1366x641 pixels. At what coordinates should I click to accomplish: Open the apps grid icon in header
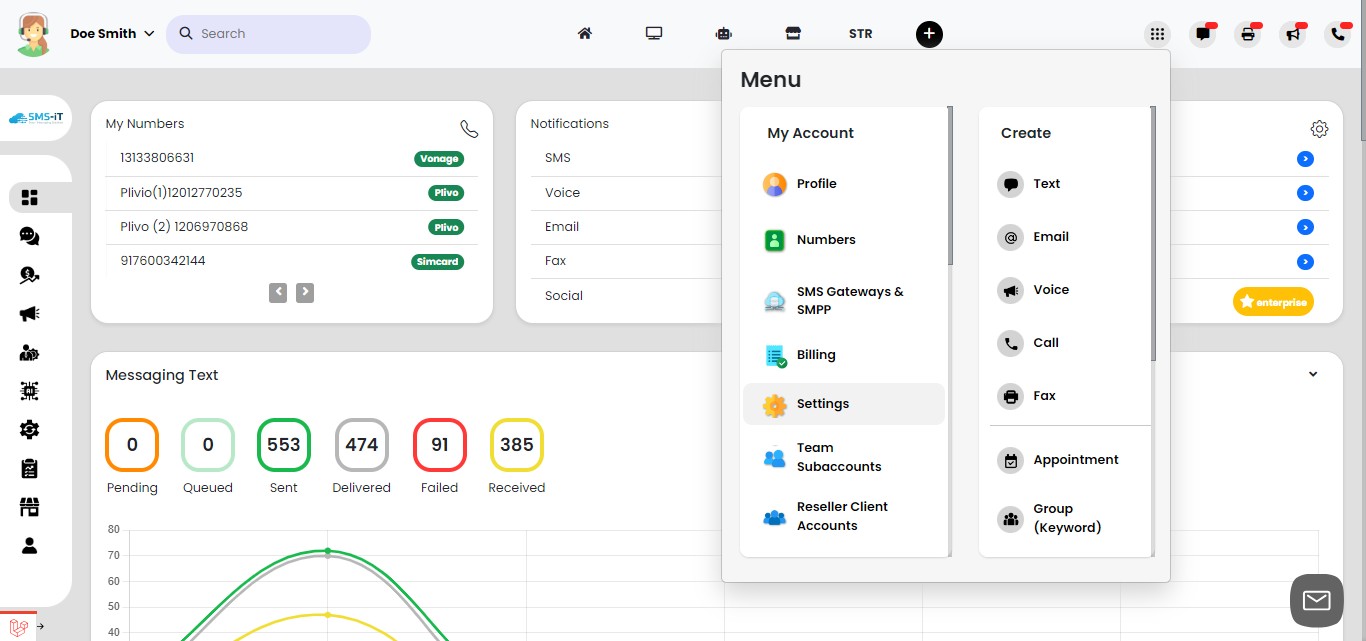pos(1157,34)
